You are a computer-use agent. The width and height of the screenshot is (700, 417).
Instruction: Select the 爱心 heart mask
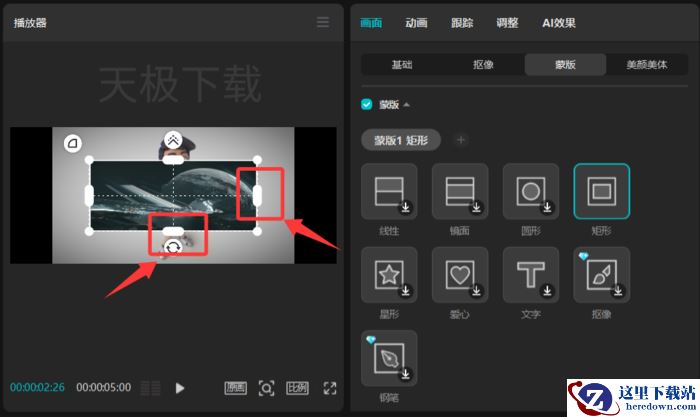point(460,275)
